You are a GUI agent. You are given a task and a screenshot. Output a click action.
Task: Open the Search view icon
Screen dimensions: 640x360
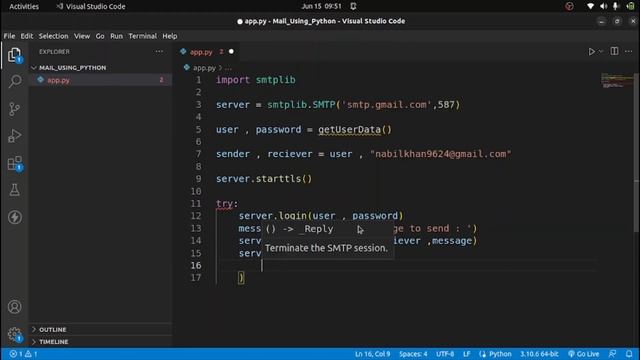point(15,81)
